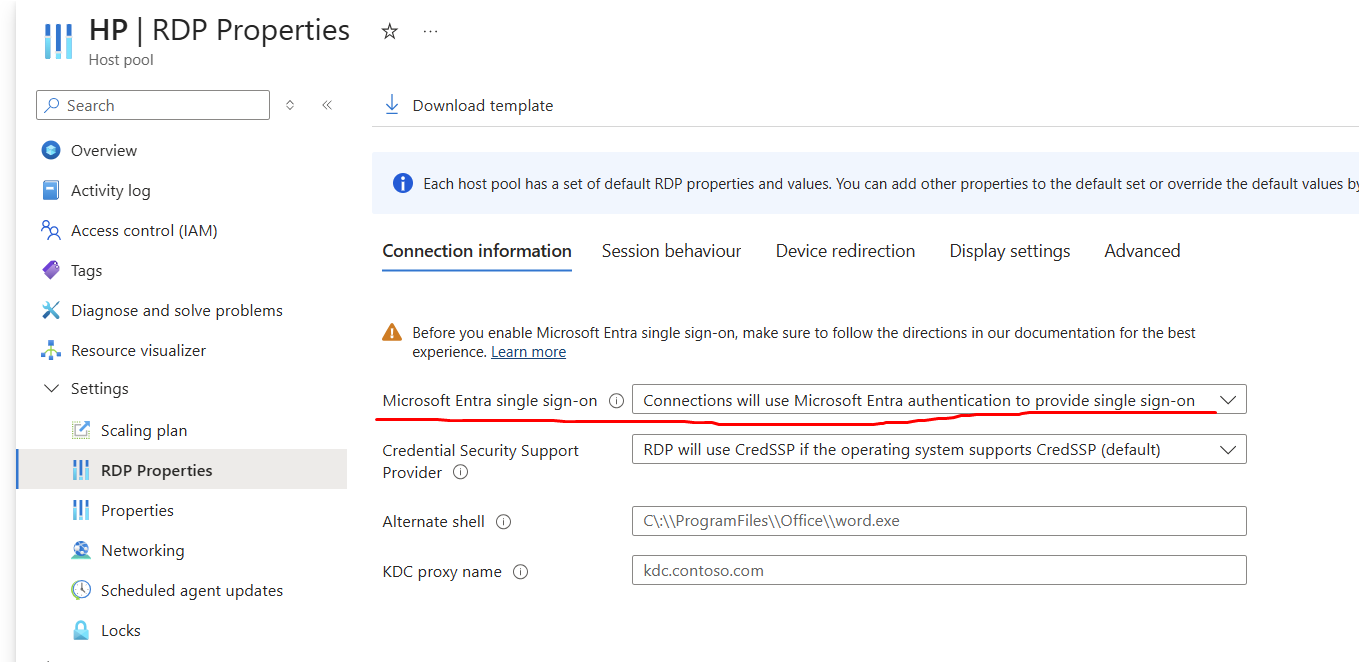Open the Credential Security Support Provider dropdown
This screenshot has height=662, width=1359.
click(x=1229, y=448)
